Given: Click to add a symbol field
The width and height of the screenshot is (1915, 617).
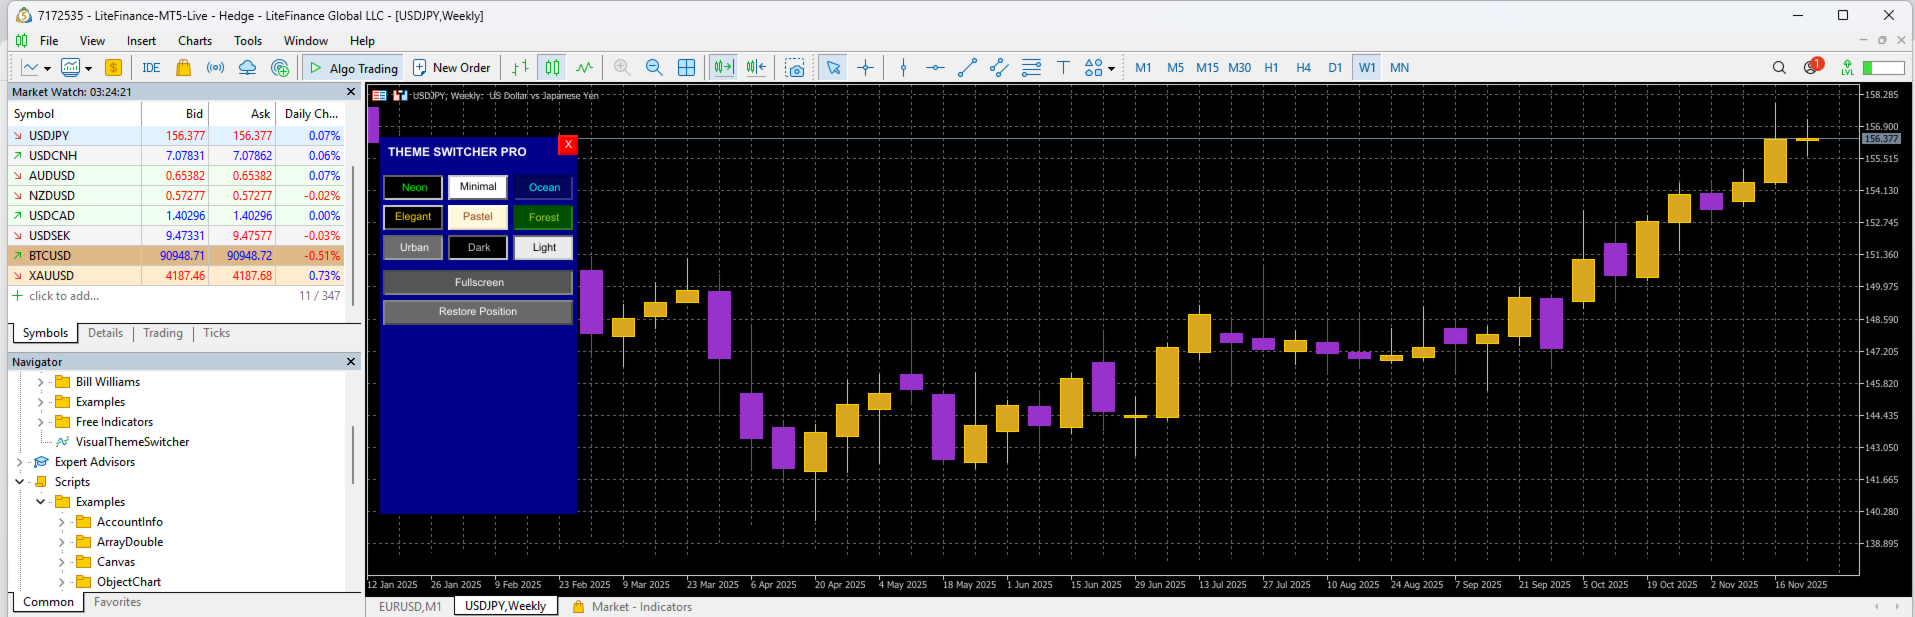Looking at the screenshot, I should click(x=64, y=296).
